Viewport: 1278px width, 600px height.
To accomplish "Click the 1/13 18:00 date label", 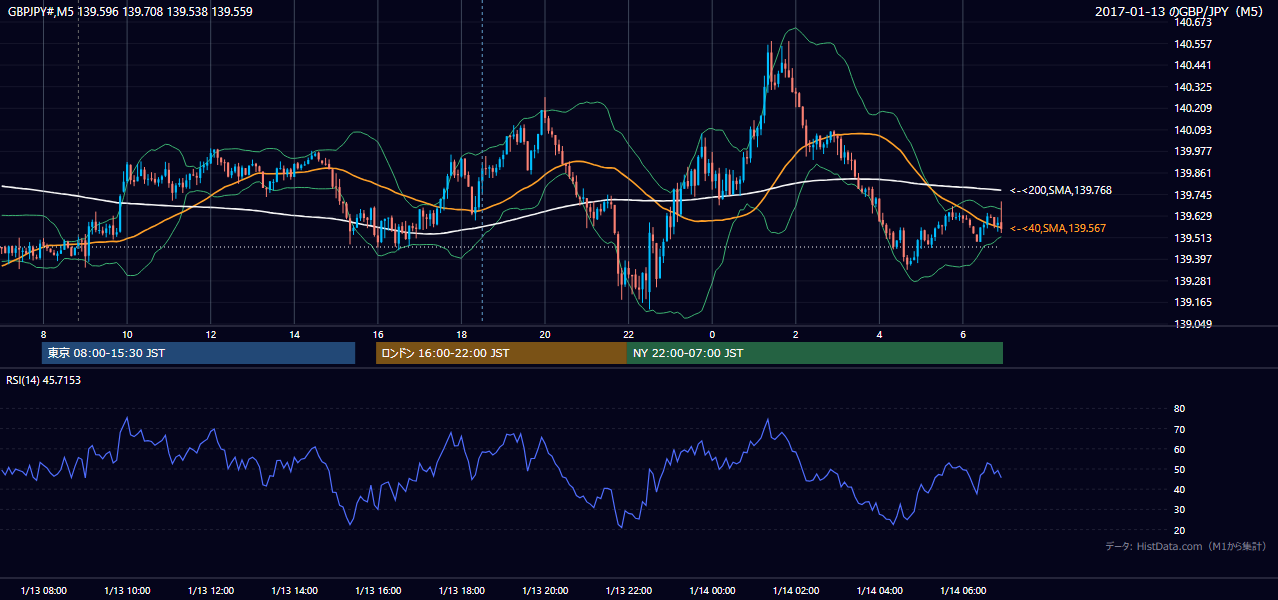I will tap(461, 590).
